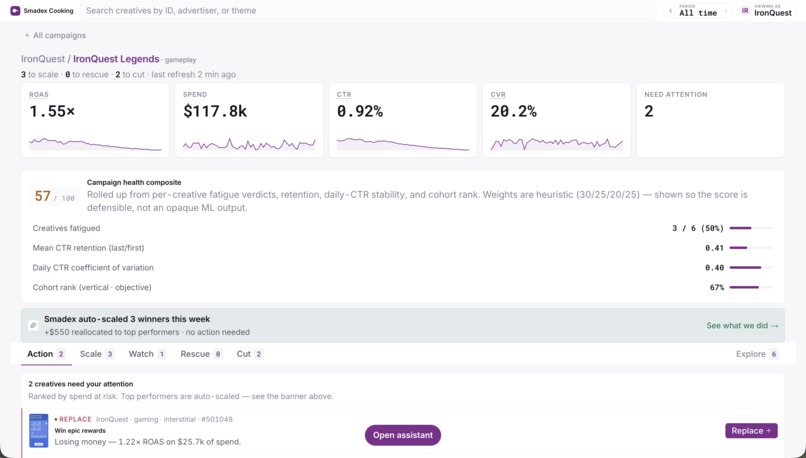
Task: Click the Daily CTR coefficient of variation bar
Action: (x=751, y=267)
